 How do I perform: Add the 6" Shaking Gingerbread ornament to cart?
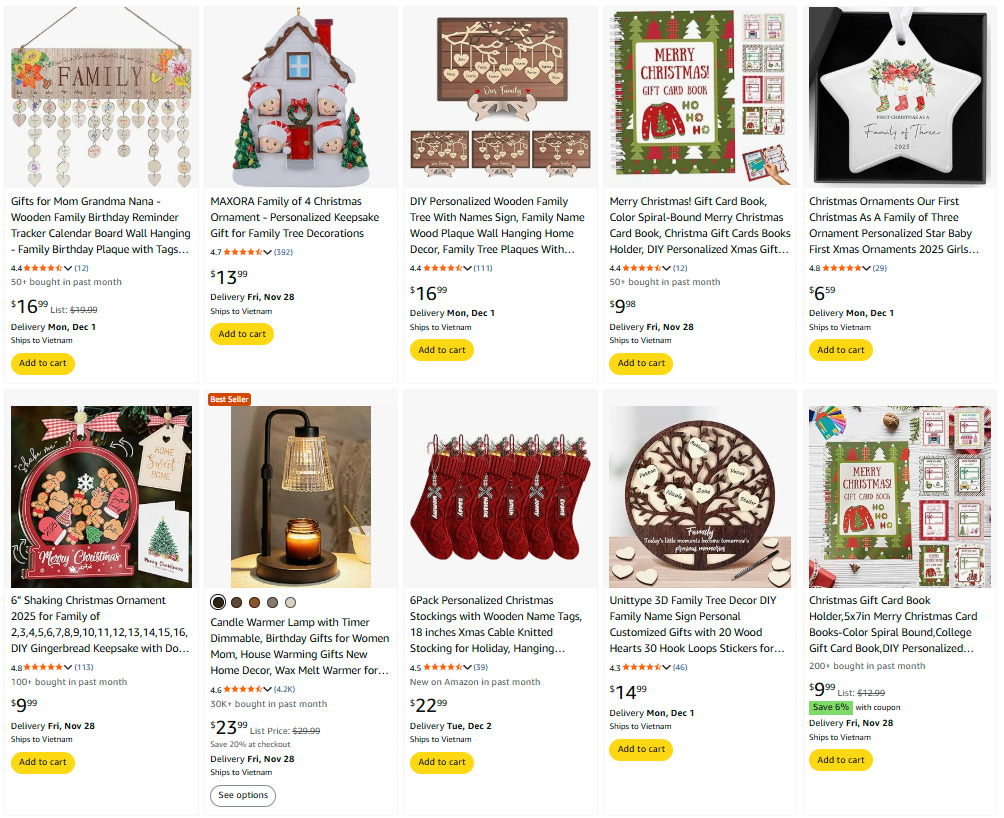[x=42, y=762]
